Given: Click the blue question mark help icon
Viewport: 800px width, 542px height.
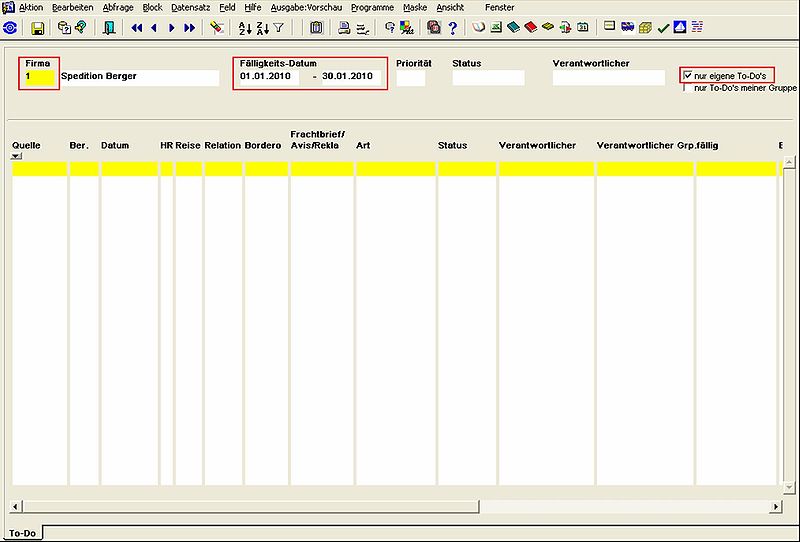Looking at the screenshot, I should pyautogui.click(x=453, y=28).
